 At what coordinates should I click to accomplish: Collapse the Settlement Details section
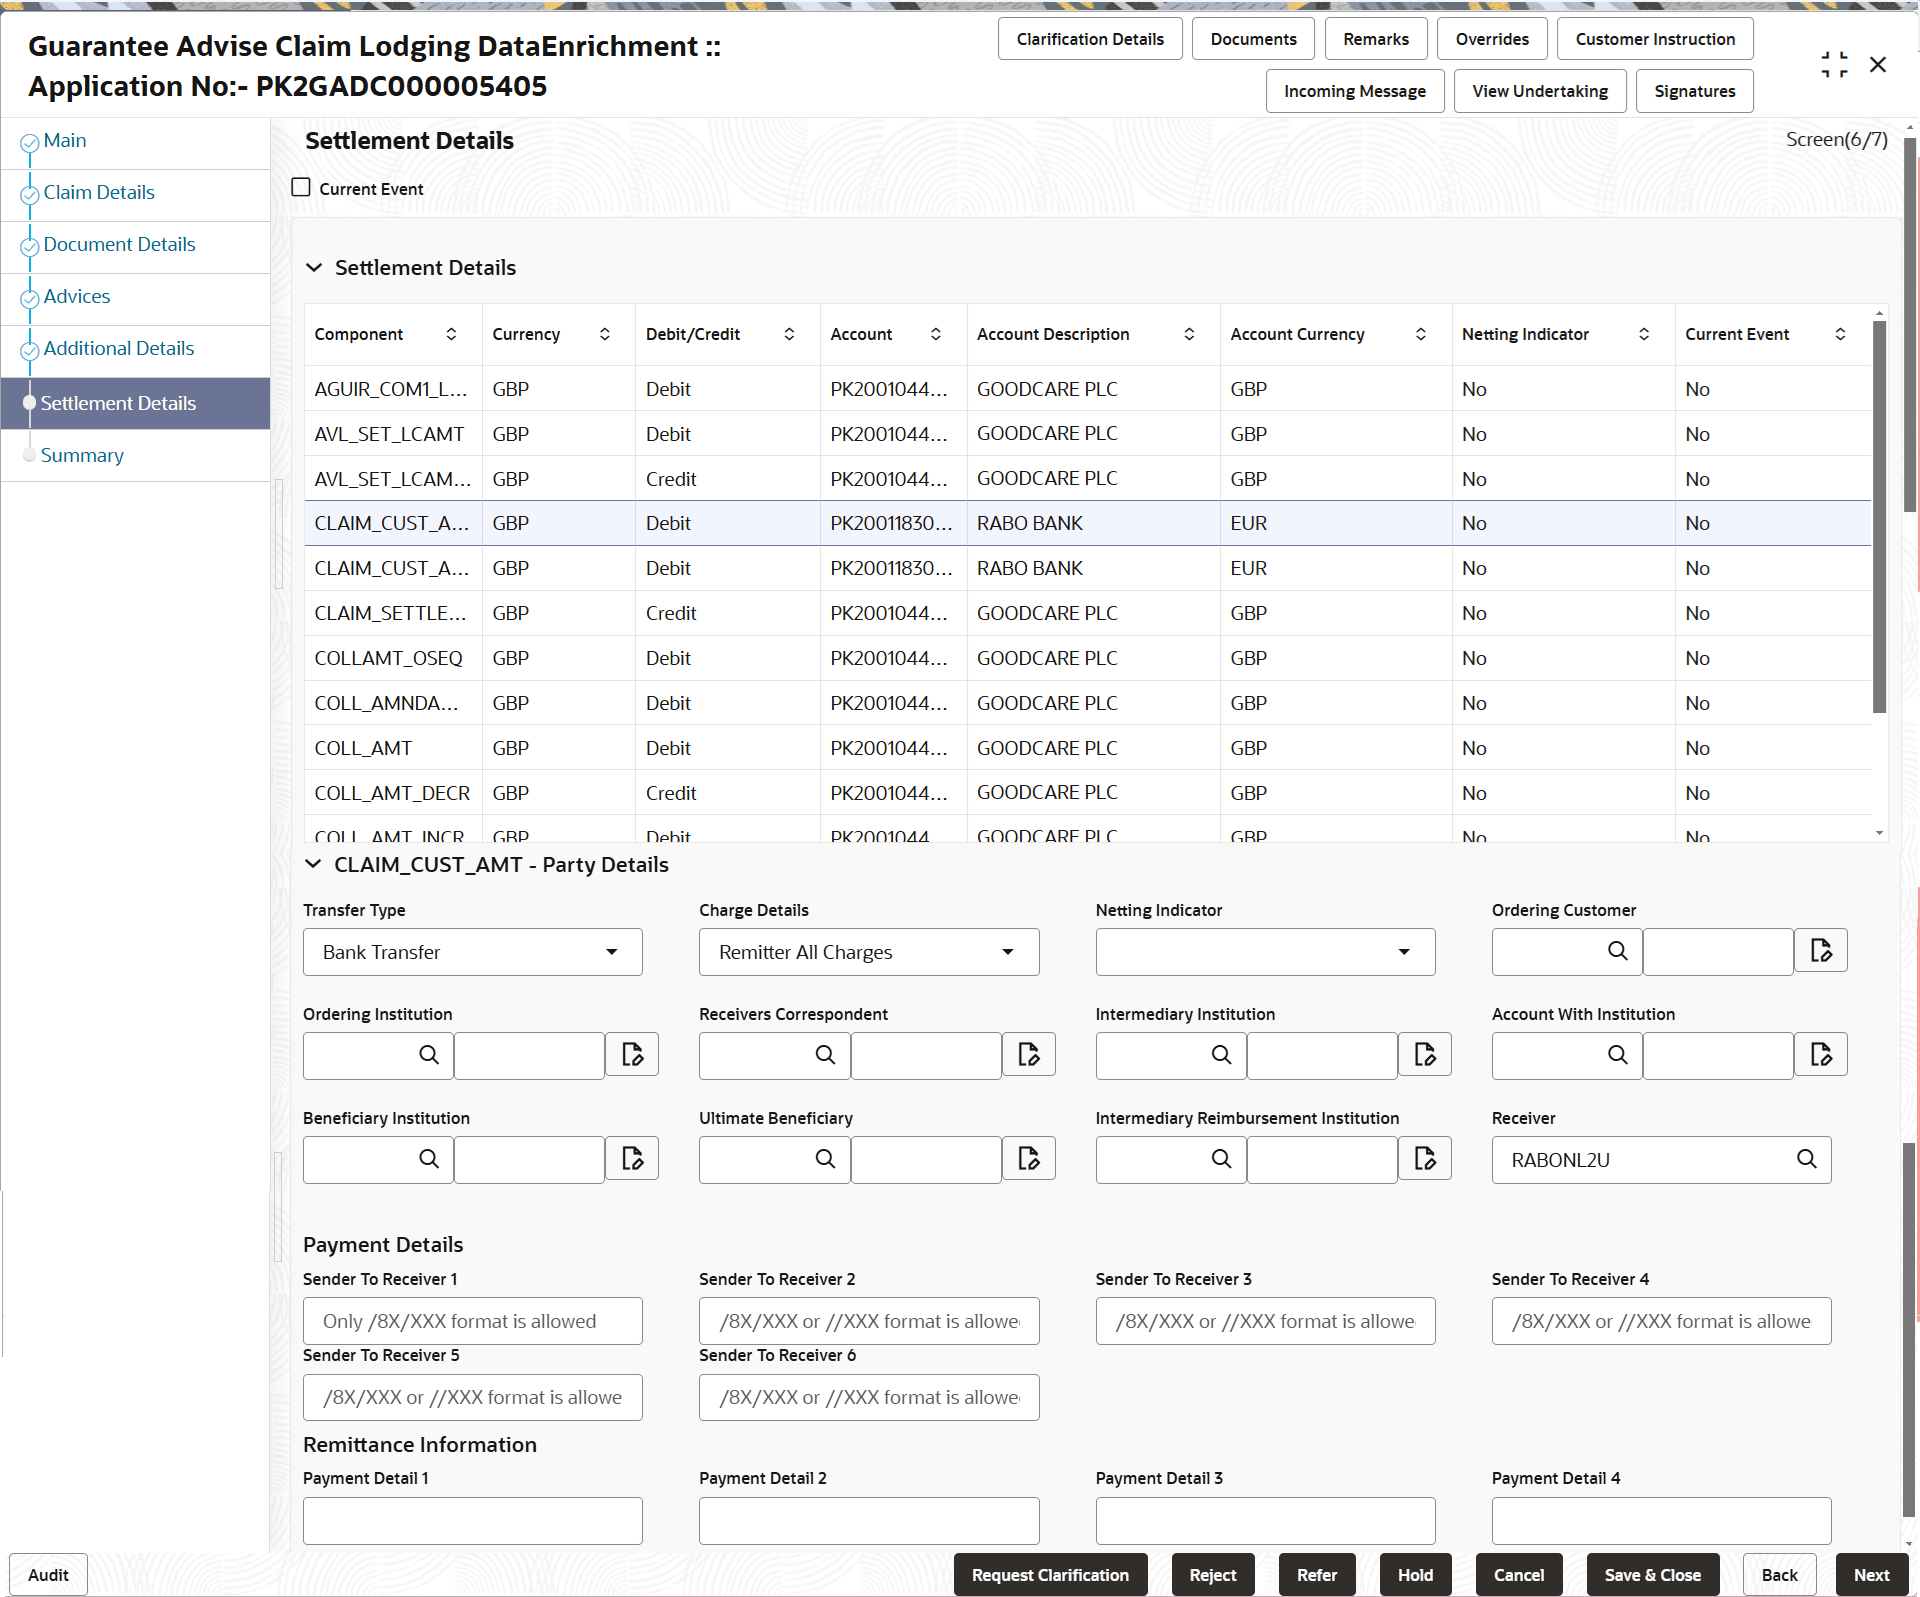(314, 268)
